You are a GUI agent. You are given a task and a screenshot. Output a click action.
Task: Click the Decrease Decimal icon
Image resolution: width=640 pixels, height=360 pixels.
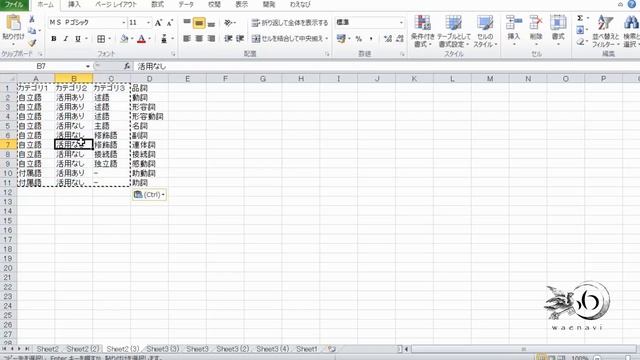pyautogui.click(x=400, y=39)
